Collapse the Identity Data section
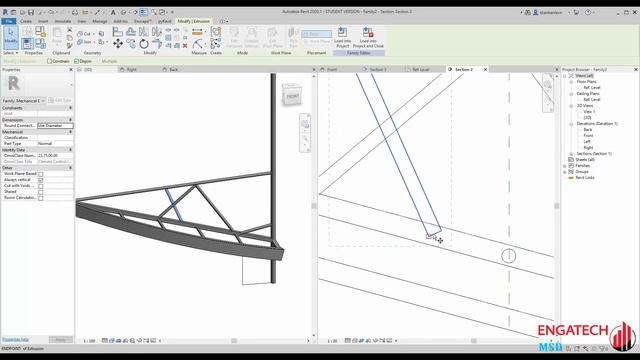 [x=71, y=150]
